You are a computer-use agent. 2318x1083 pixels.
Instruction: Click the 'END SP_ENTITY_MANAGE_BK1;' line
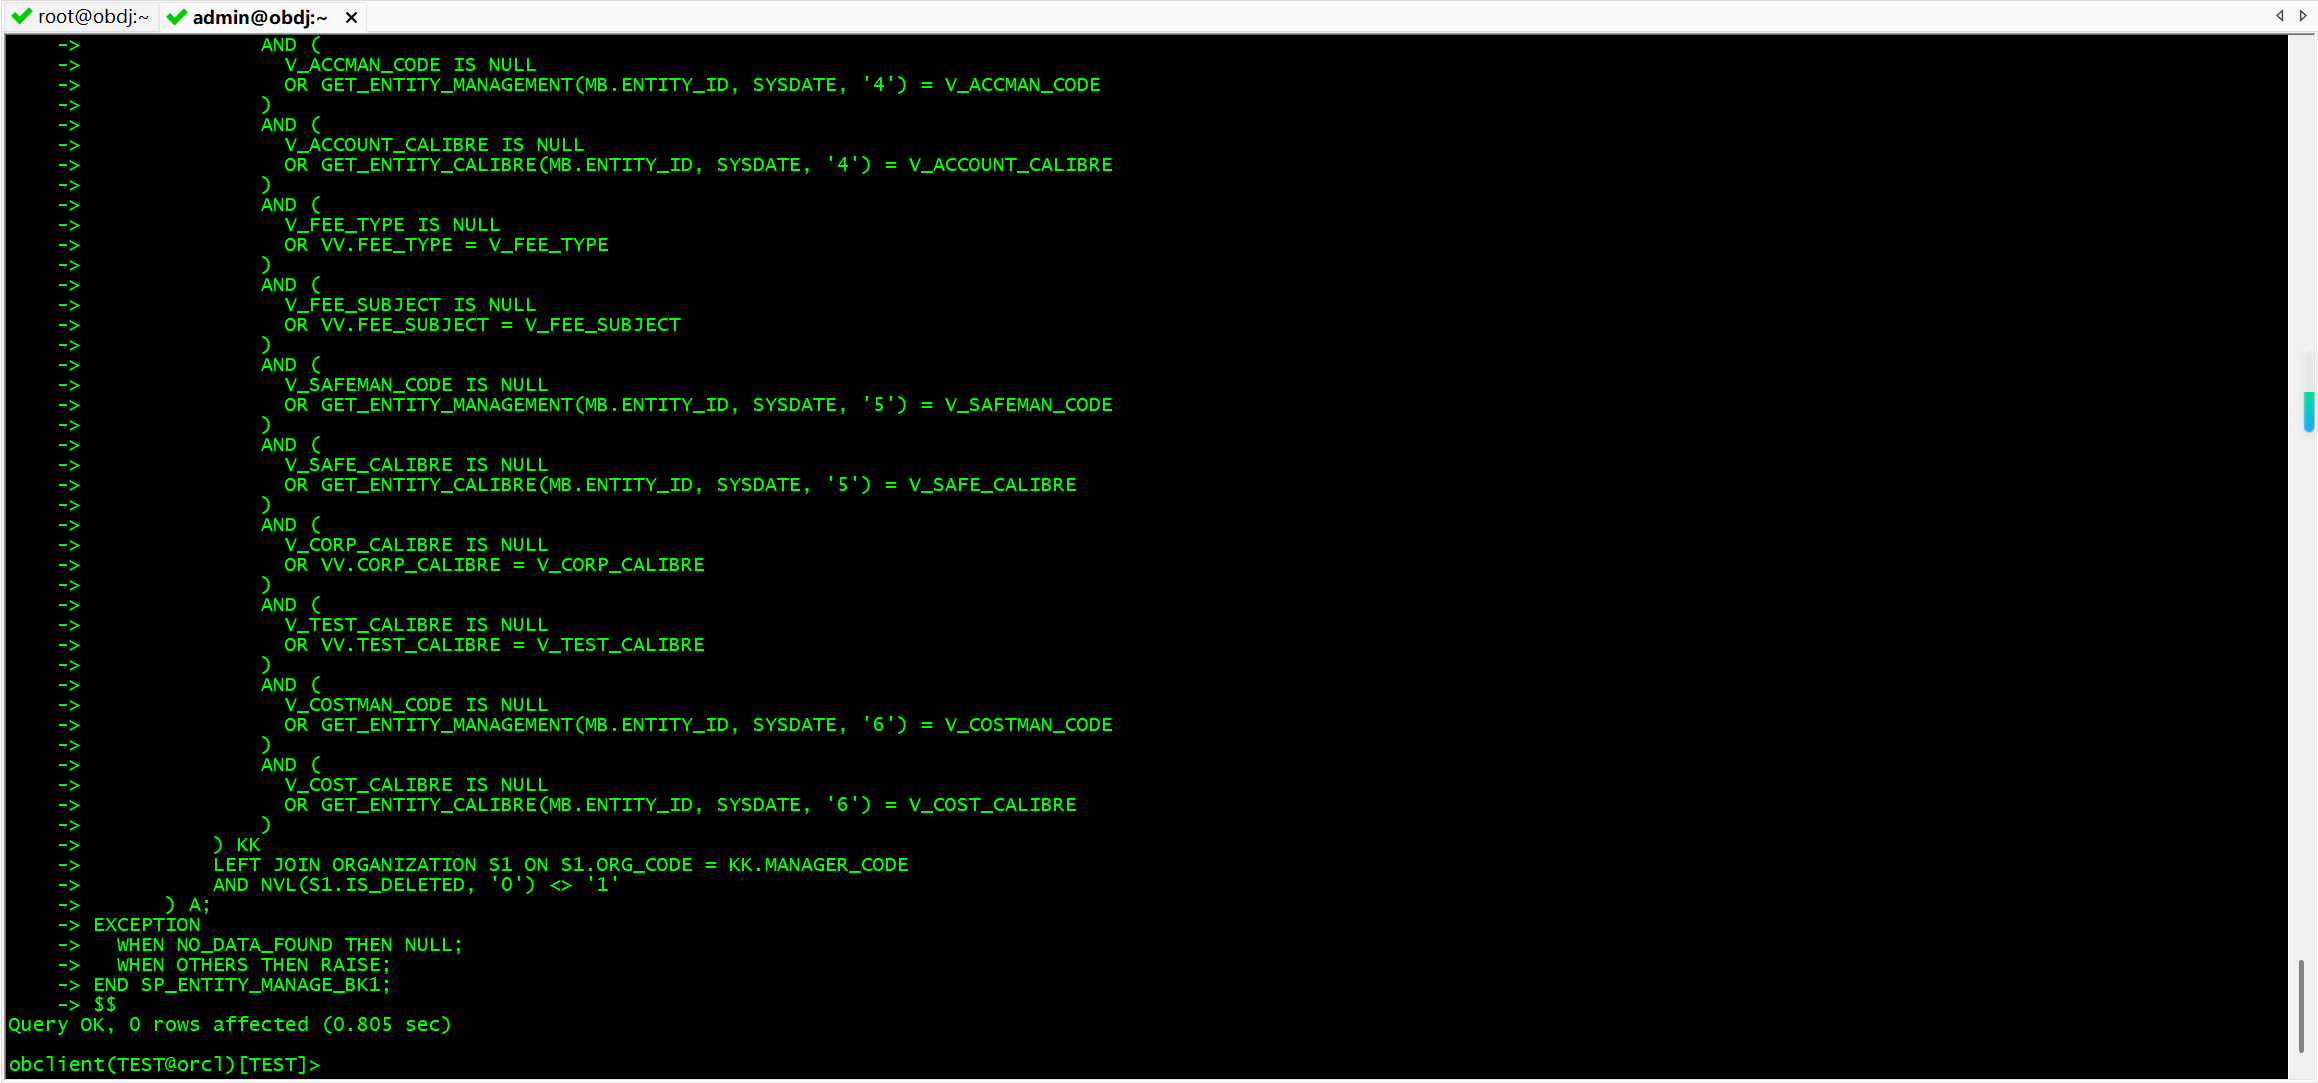[242, 985]
